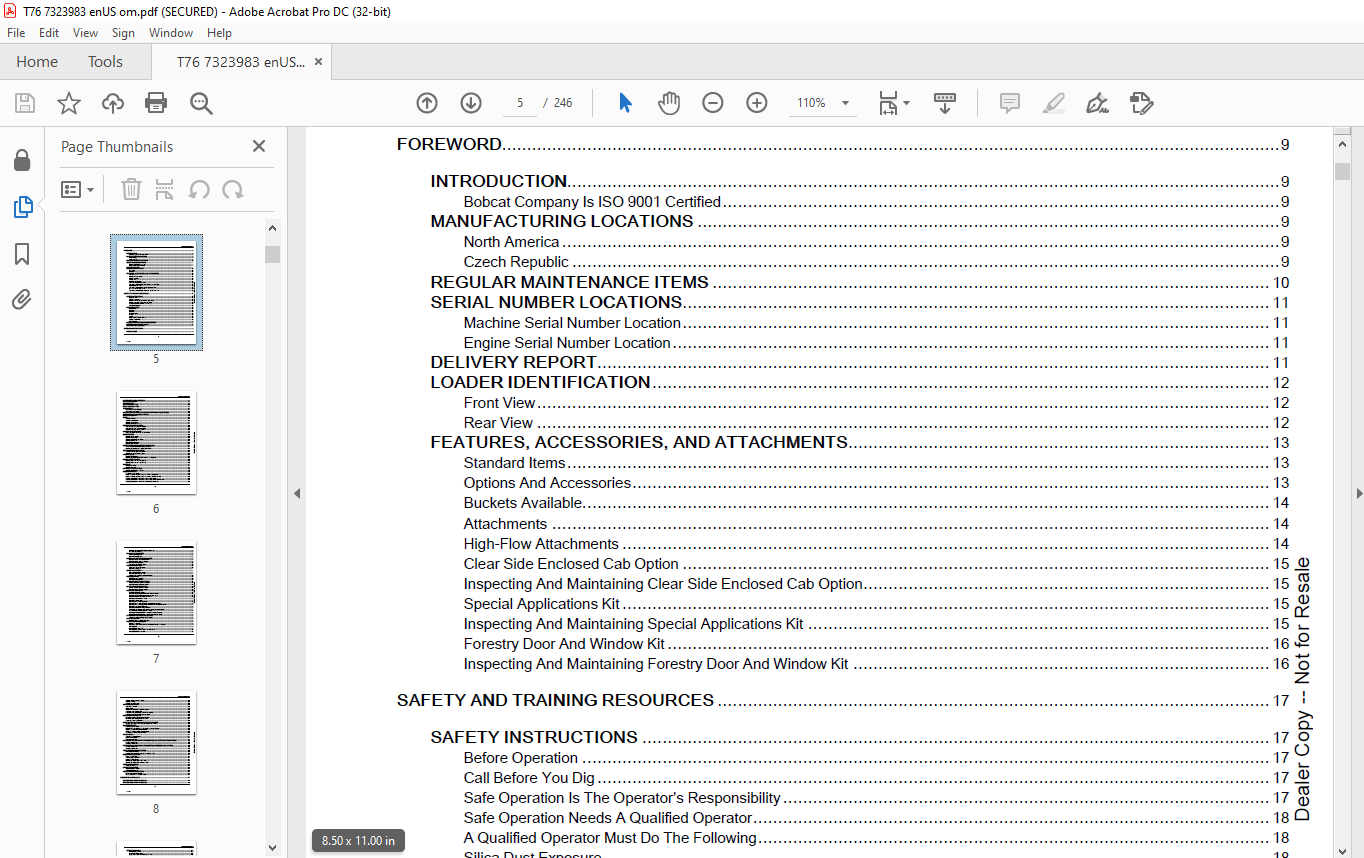Click the SAFETY INSTRUCTIONS contents entry
The height and width of the screenshot is (858, 1364).
tap(534, 737)
